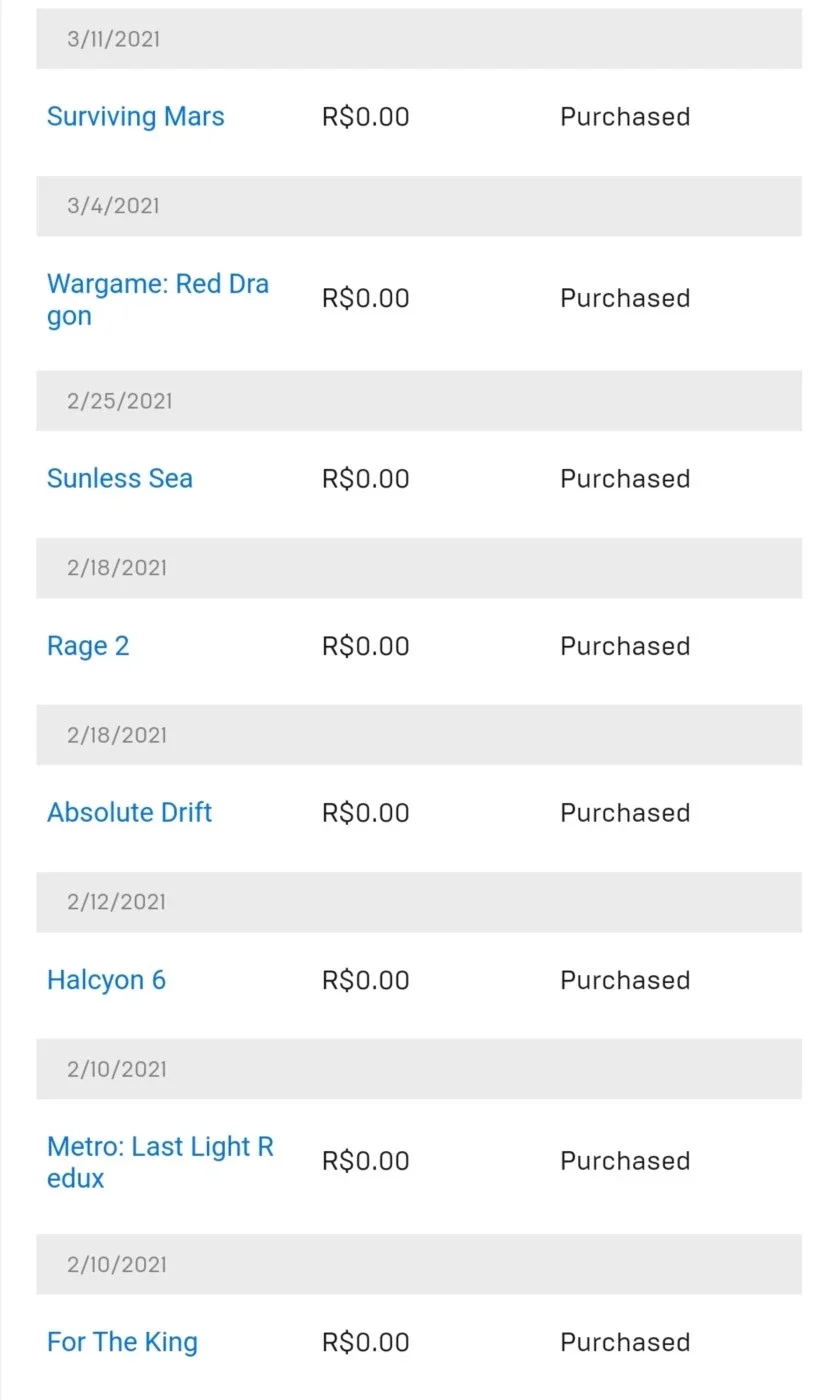Open the For The King link

pyautogui.click(x=122, y=1342)
